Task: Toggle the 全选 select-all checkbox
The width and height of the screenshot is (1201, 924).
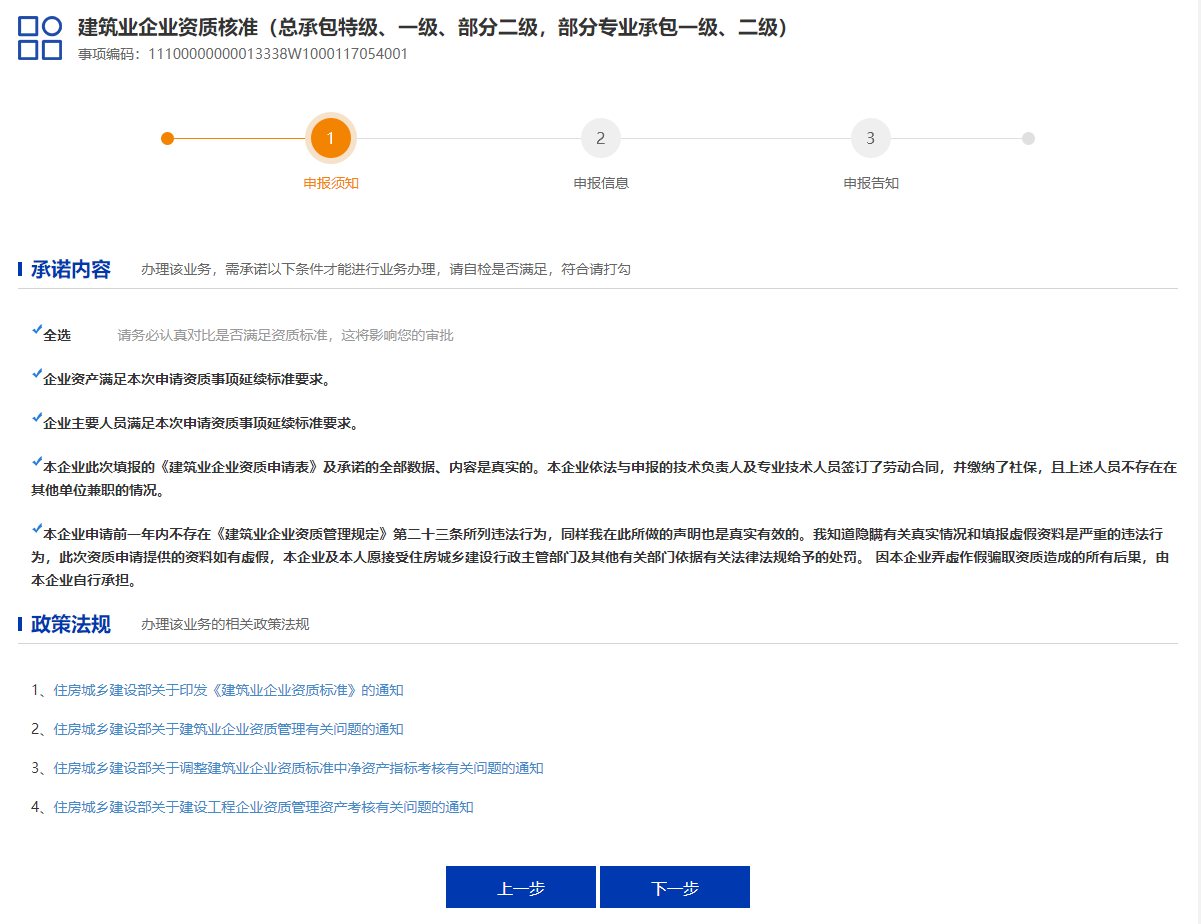Action: tap(37, 330)
